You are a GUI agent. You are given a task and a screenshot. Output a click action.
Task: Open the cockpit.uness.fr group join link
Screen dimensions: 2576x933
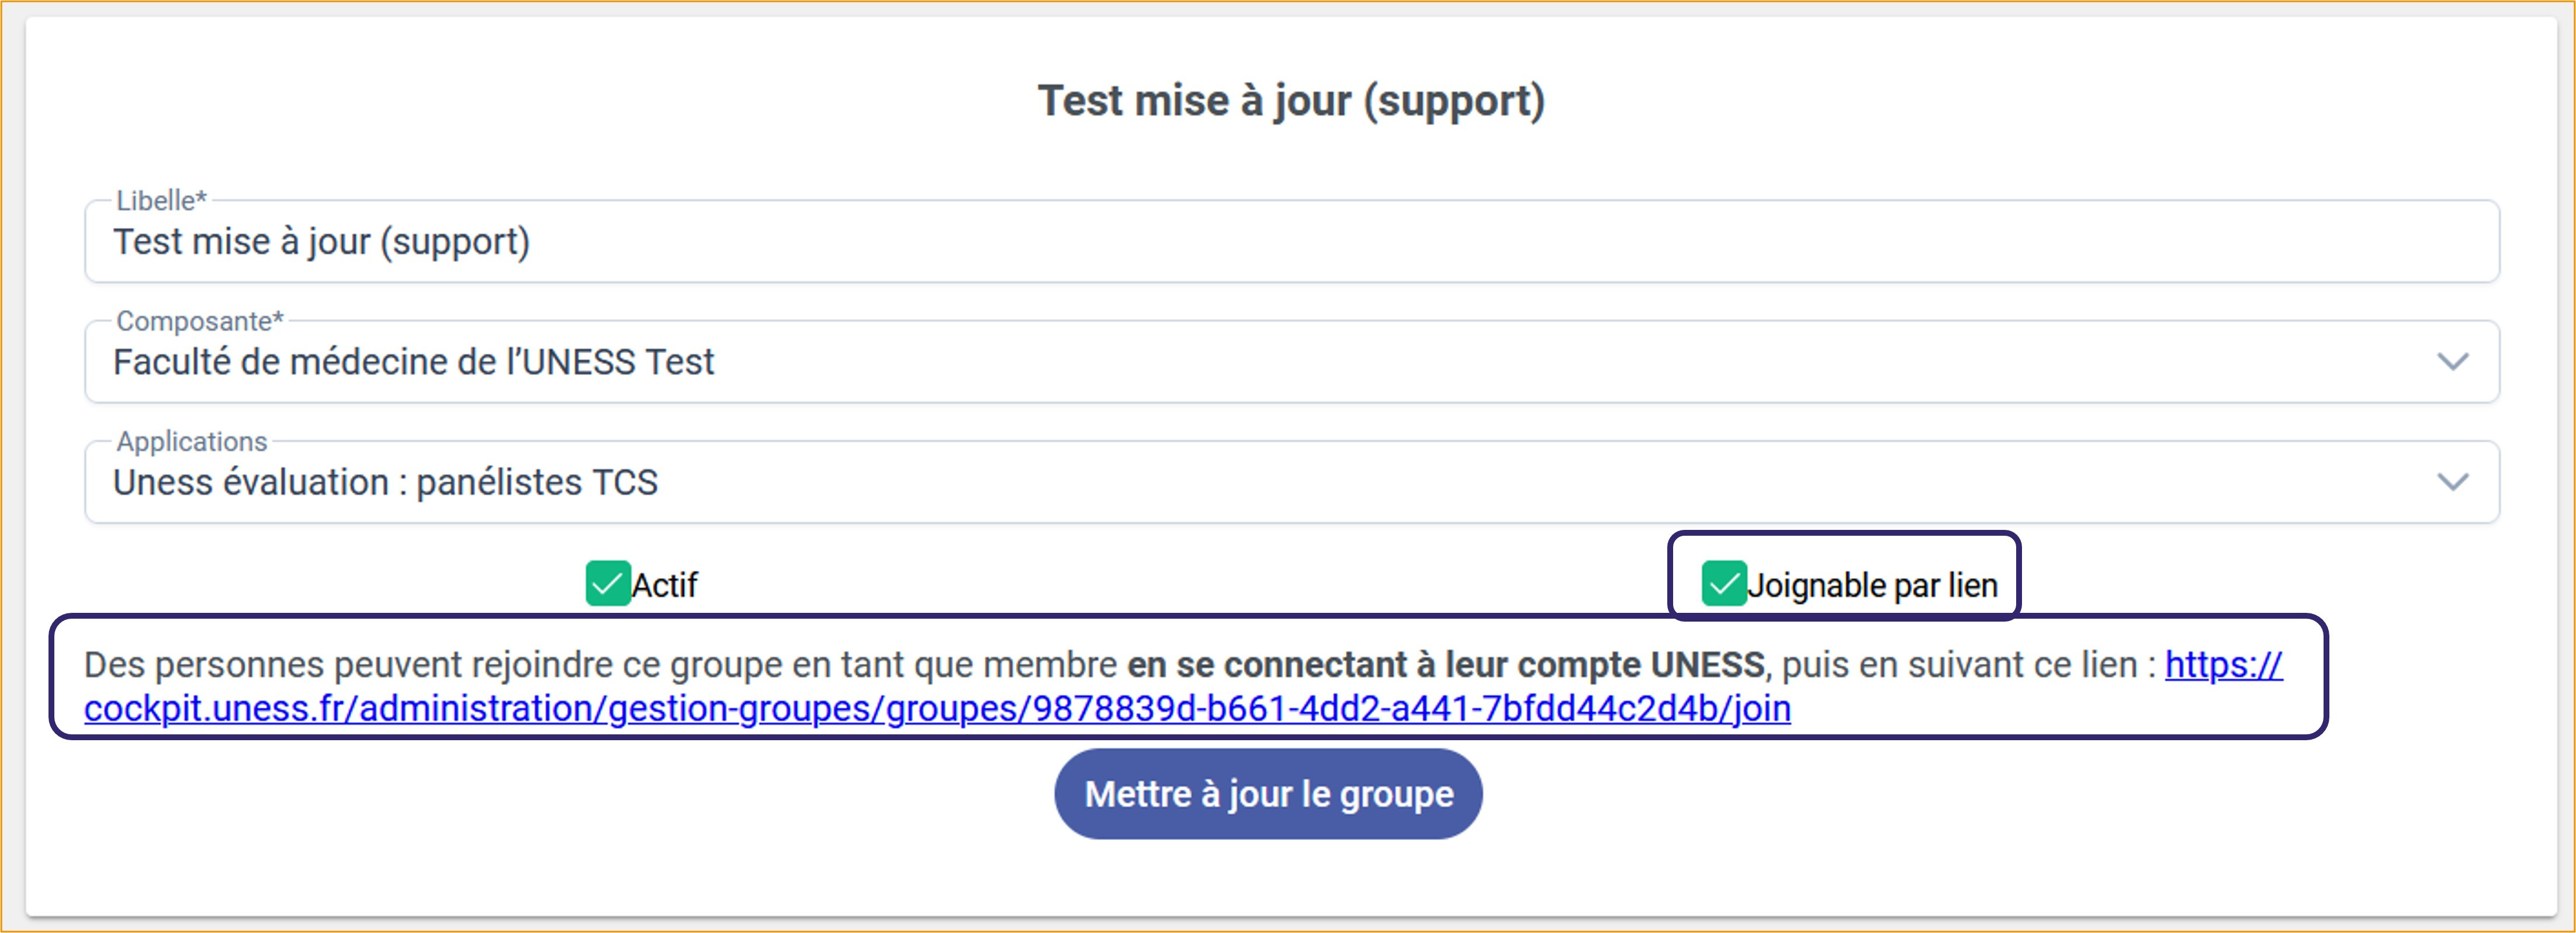pyautogui.click(x=937, y=709)
